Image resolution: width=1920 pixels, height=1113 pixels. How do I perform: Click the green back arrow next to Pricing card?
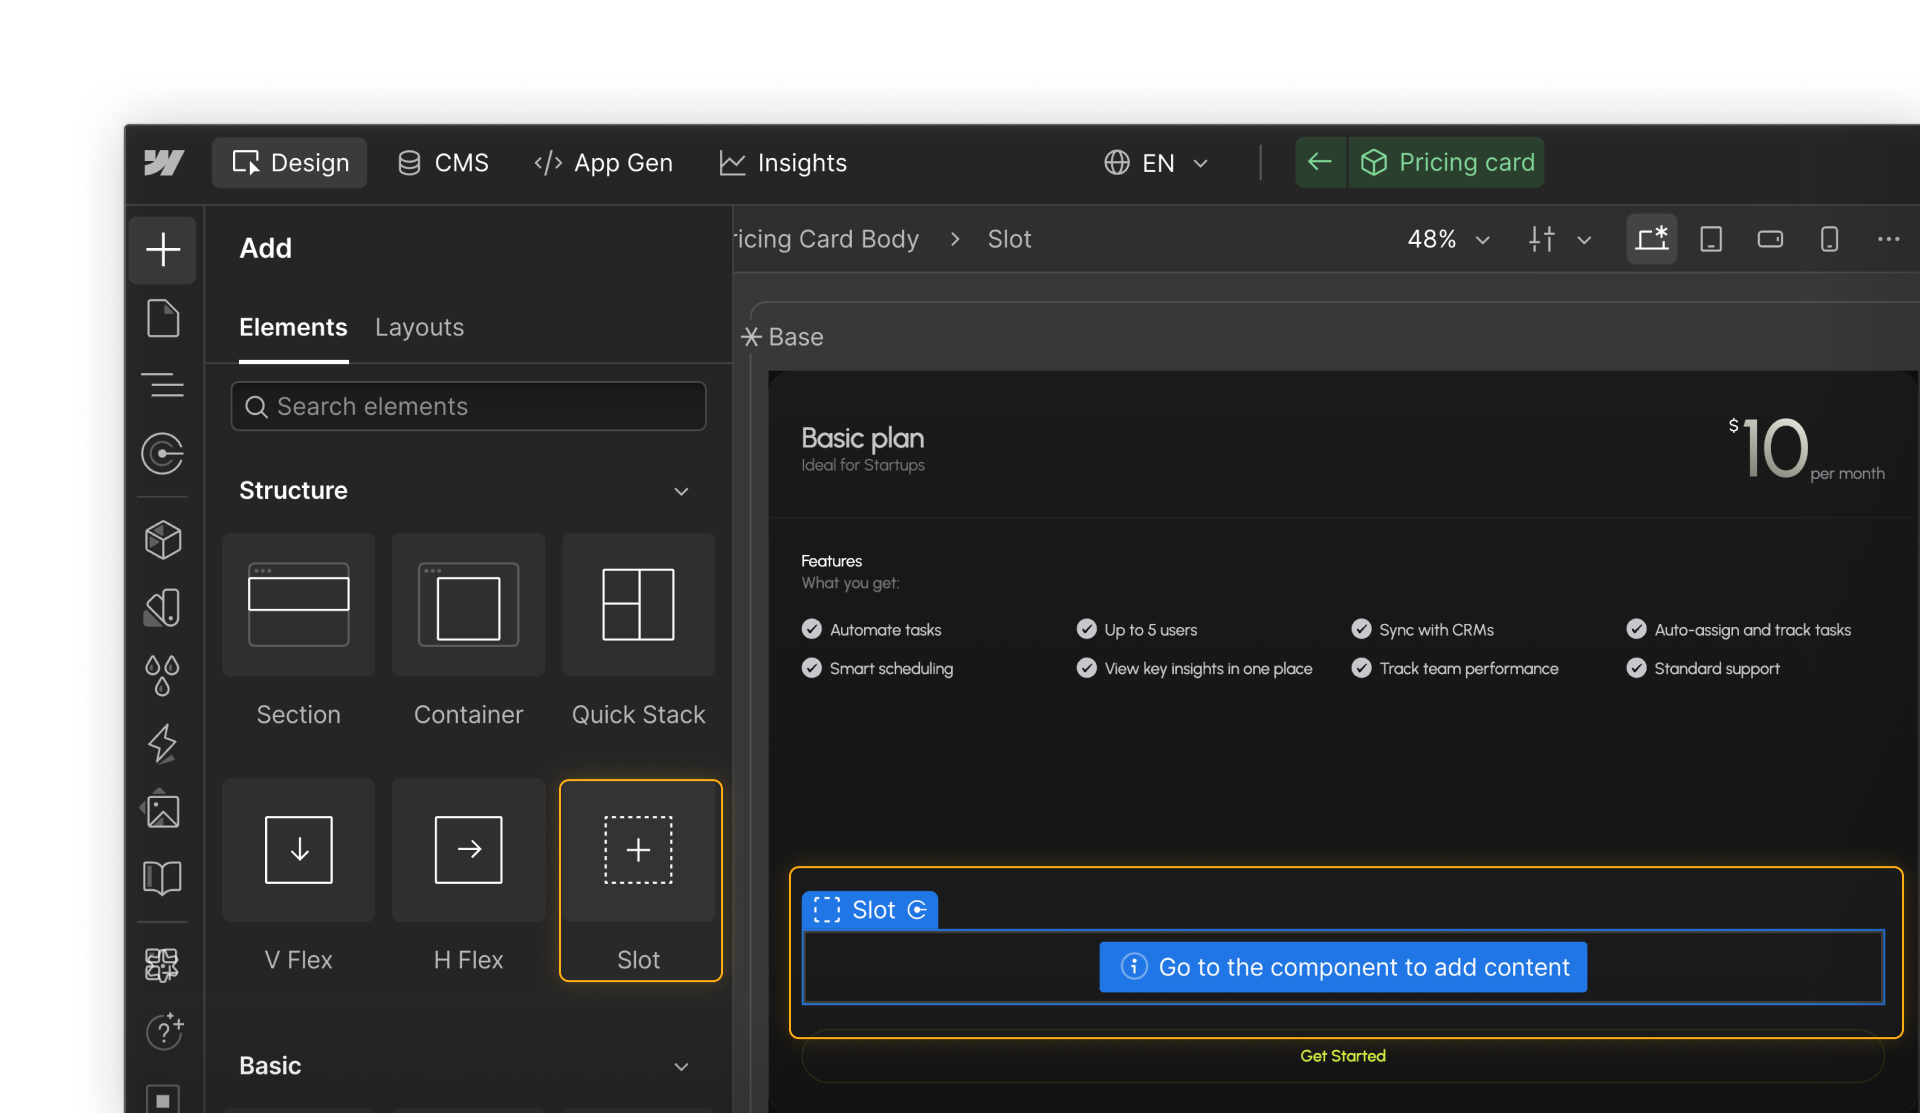click(x=1319, y=162)
